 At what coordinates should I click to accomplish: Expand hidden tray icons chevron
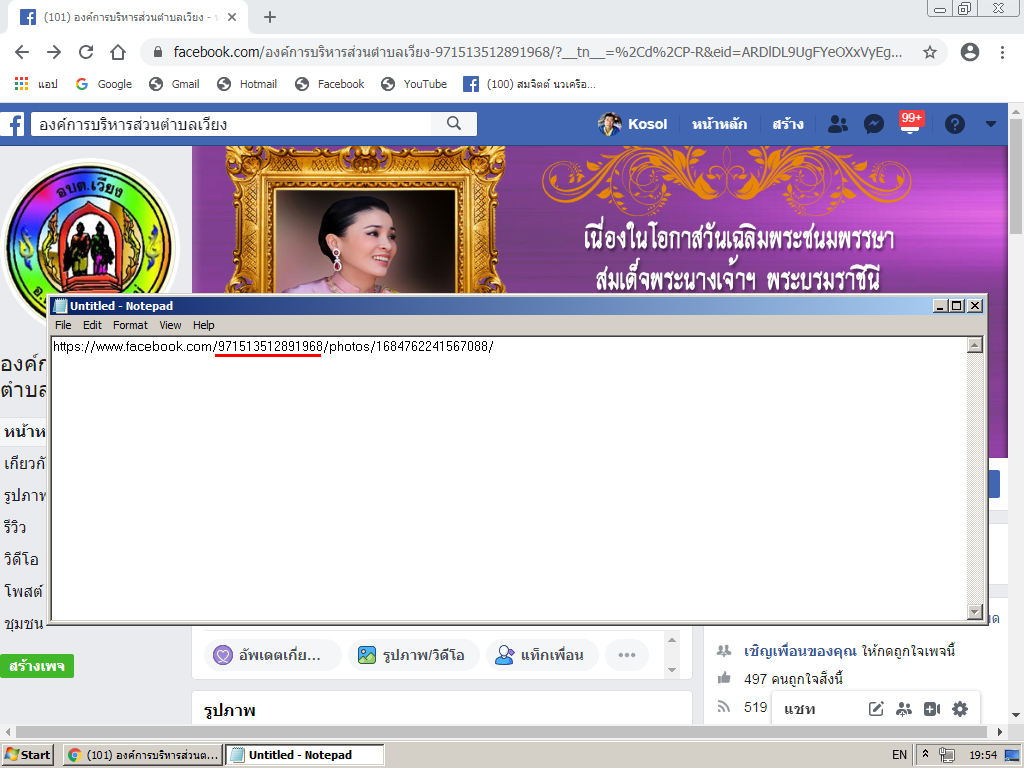click(925, 754)
